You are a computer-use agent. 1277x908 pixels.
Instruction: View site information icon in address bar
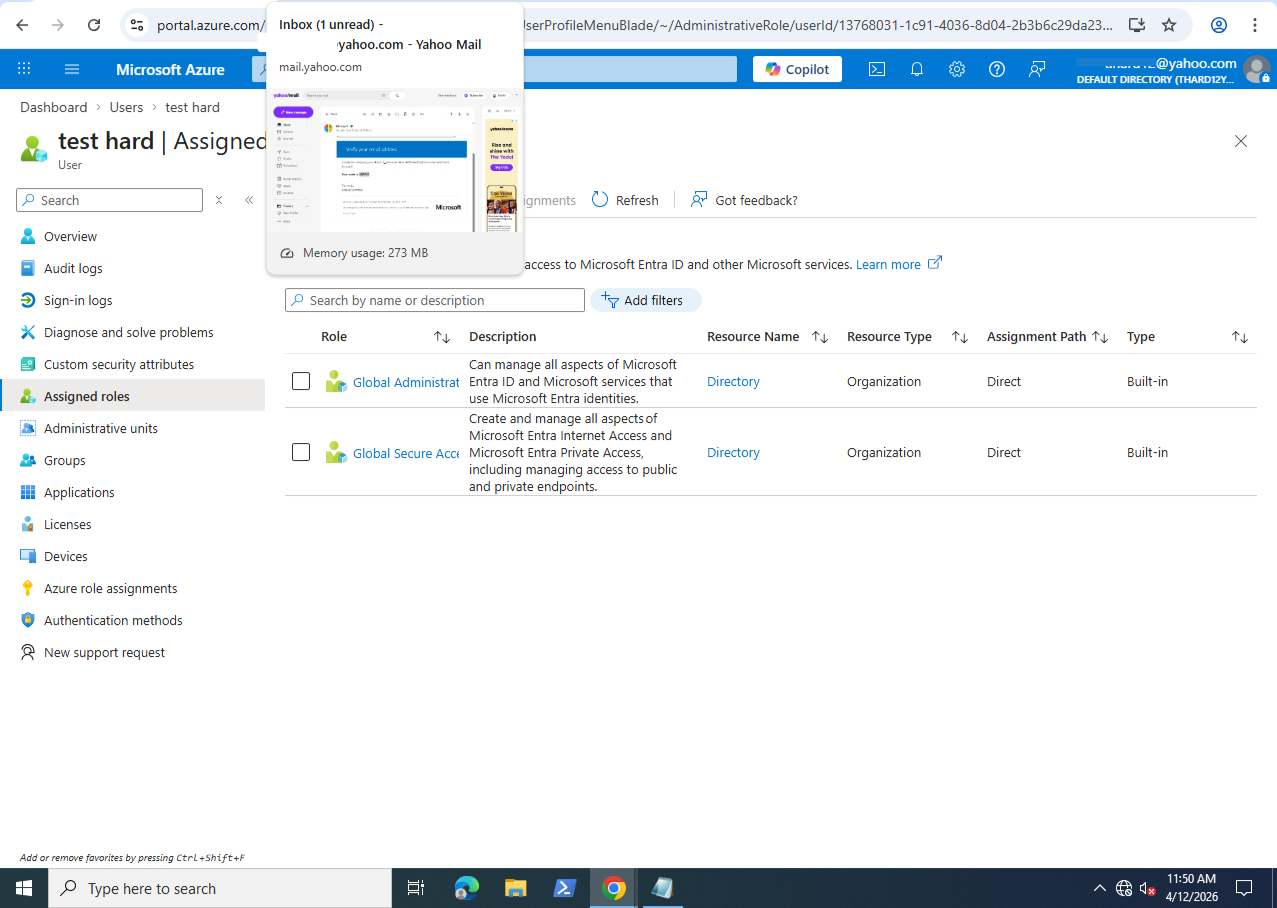(138, 25)
